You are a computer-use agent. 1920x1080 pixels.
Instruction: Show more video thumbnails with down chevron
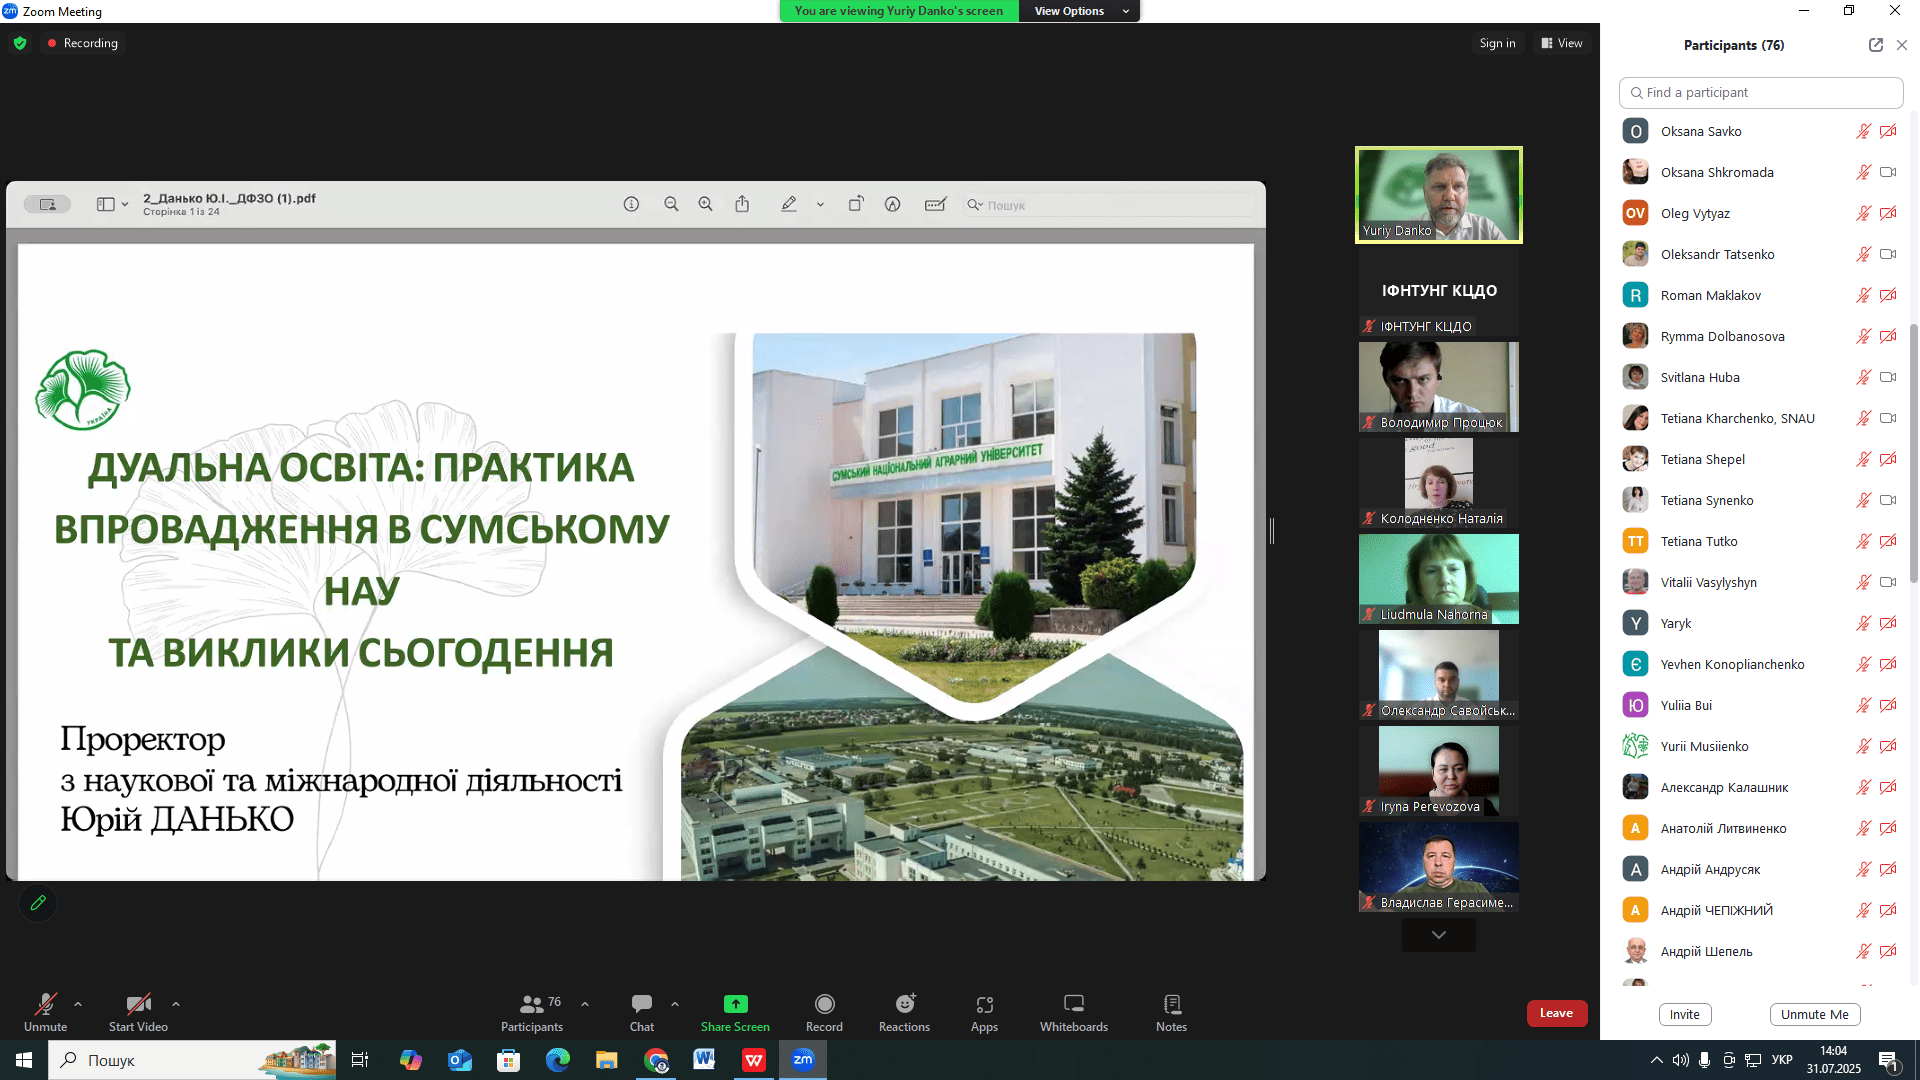pyautogui.click(x=1438, y=935)
